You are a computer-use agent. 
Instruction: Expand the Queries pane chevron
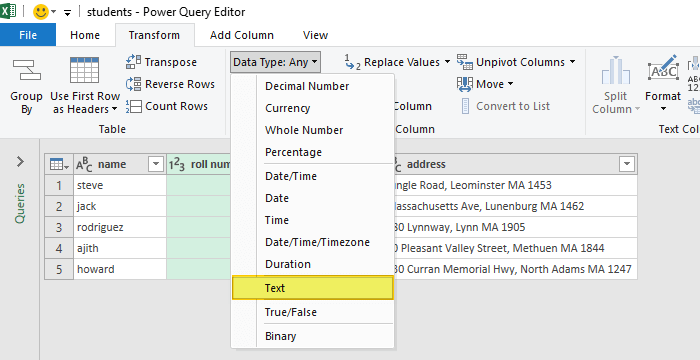click(x=20, y=162)
